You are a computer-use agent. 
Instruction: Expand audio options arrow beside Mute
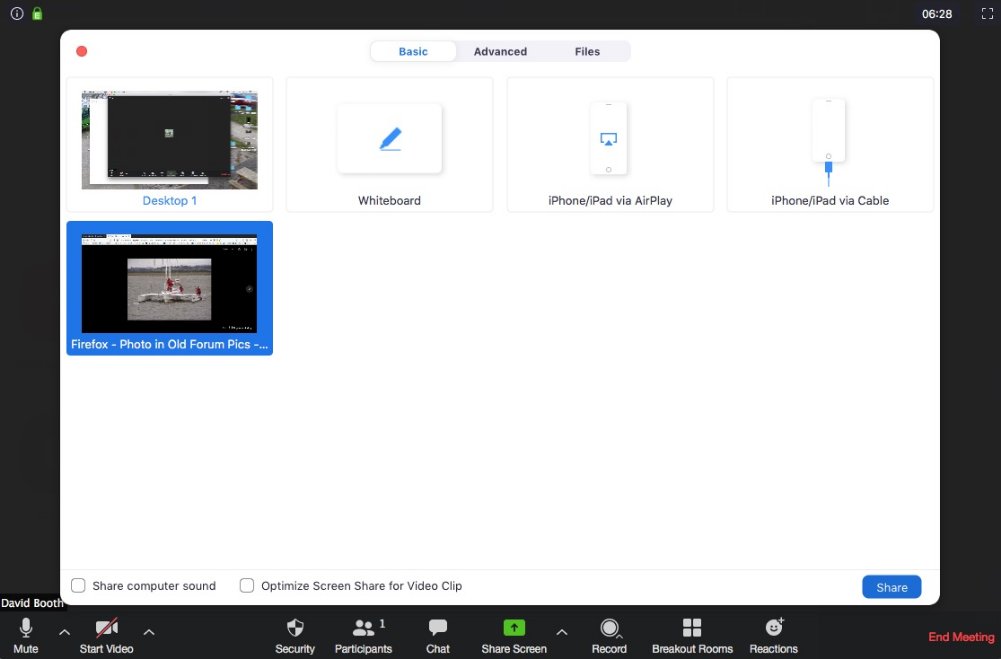[x=64, y=632]
